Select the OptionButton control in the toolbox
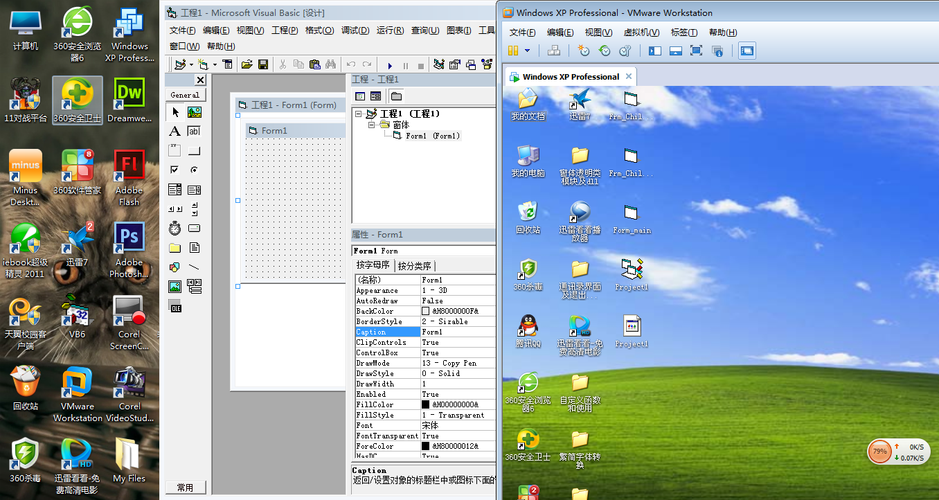939x500 pixels. [x=194, y=170]
